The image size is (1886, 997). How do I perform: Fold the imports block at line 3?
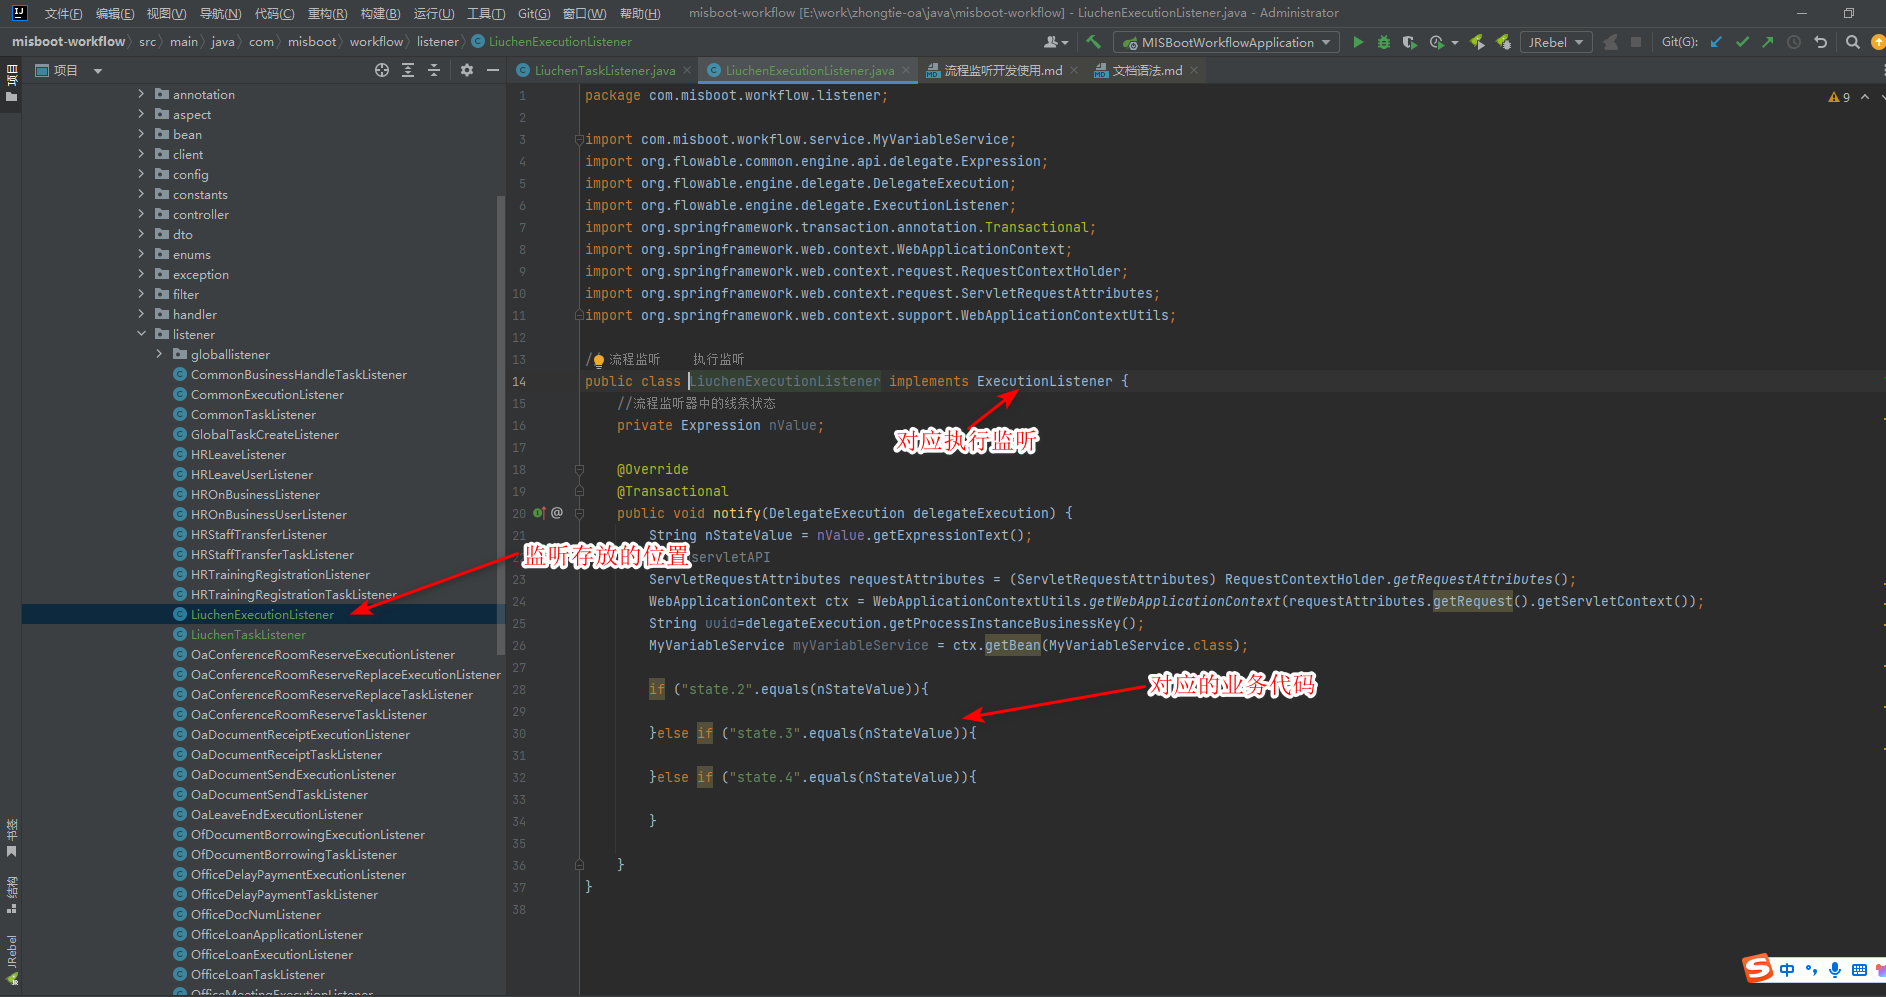click(579, 139)
